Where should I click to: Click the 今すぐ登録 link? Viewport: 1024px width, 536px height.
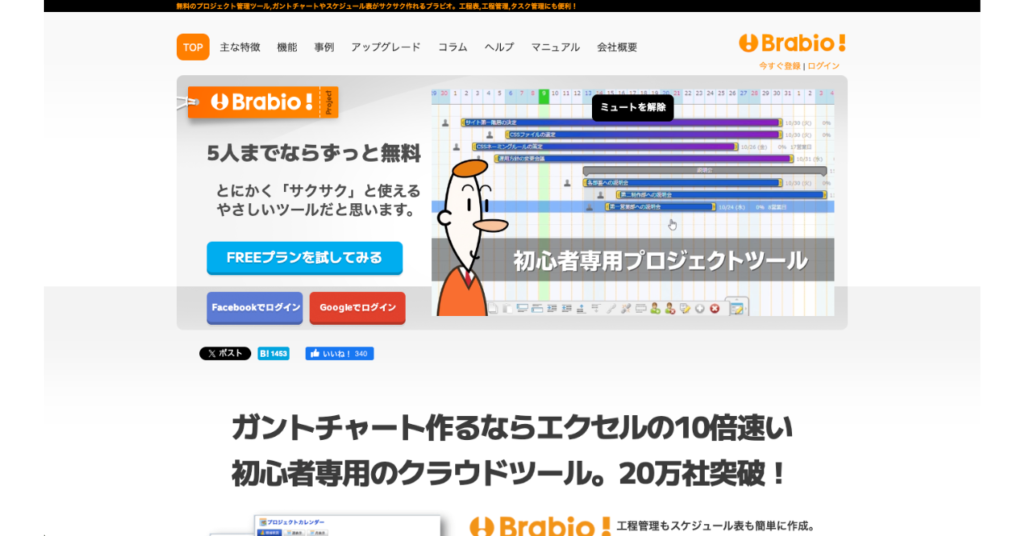click(779, 66)
